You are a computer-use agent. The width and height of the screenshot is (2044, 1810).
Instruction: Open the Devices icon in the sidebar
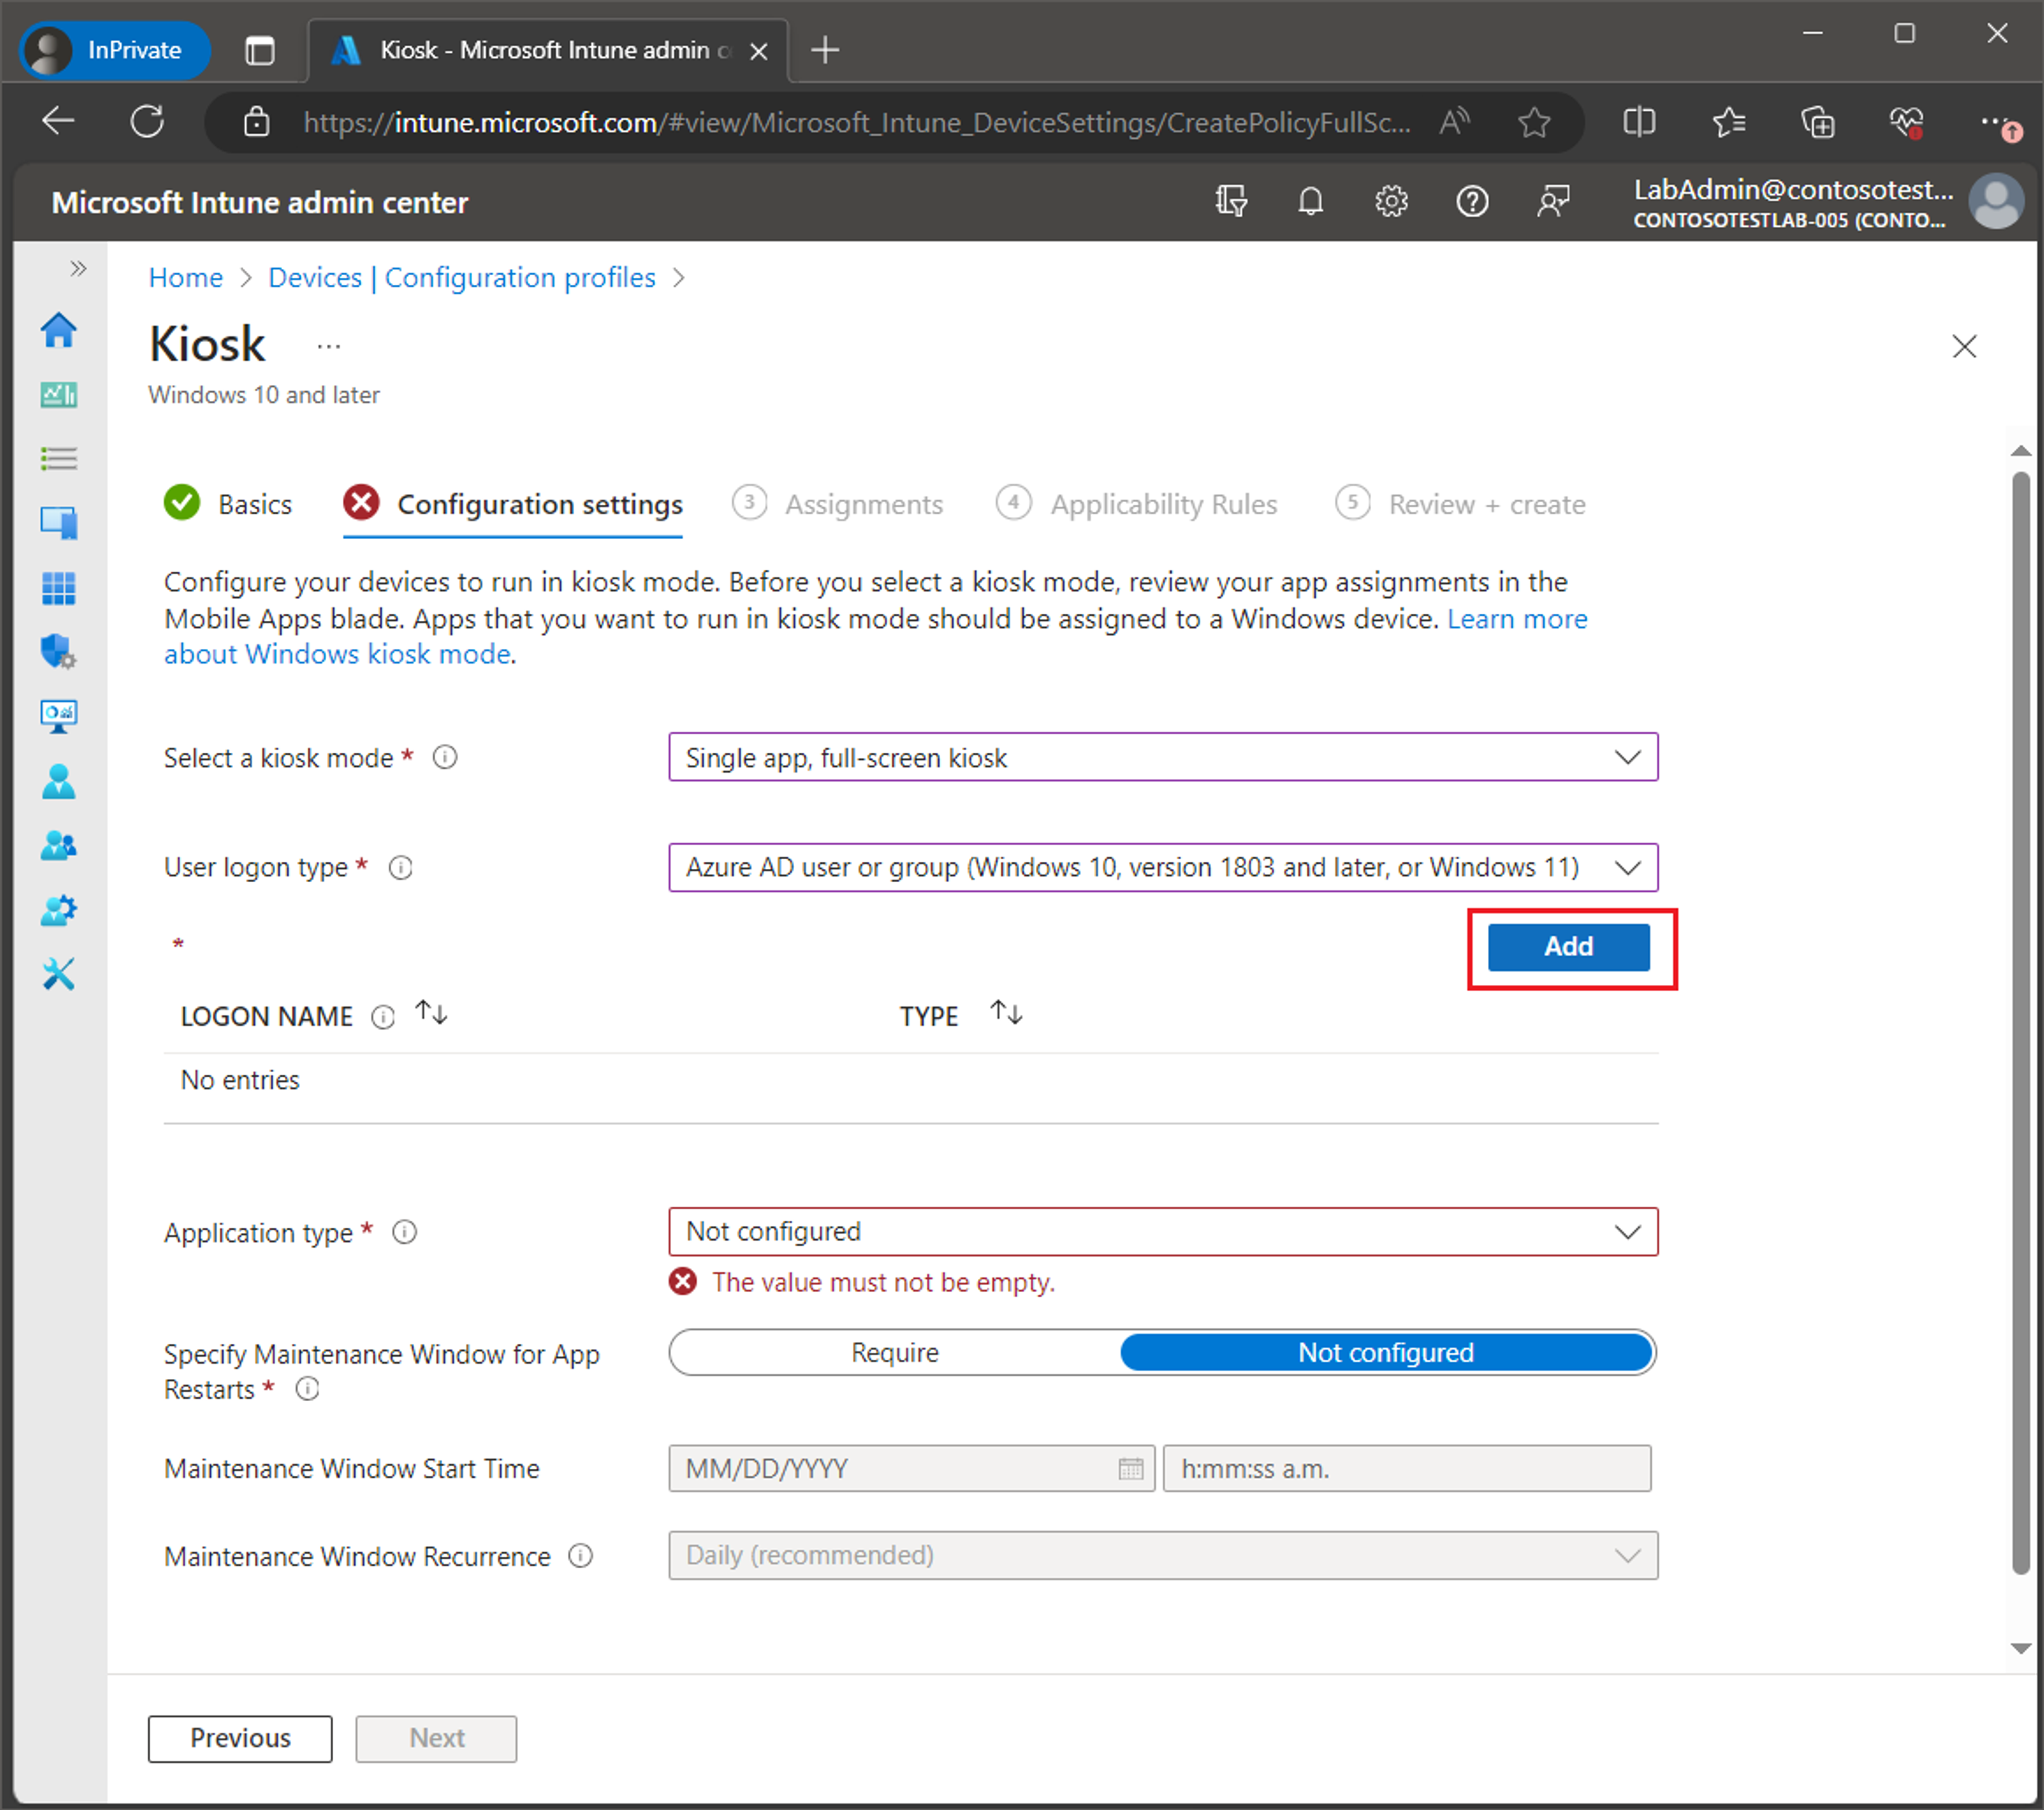[x=59, y=523]
